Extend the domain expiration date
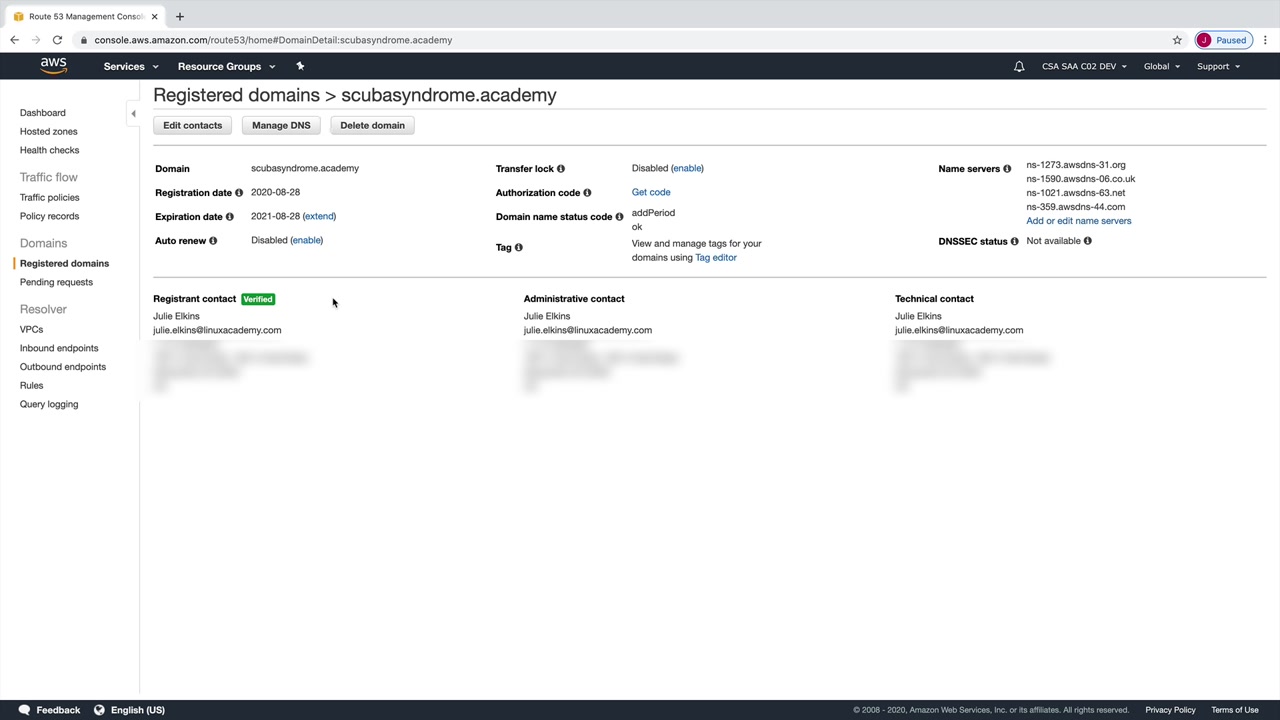Viewport: 1280px width, 720px height. tap(319, 216)
